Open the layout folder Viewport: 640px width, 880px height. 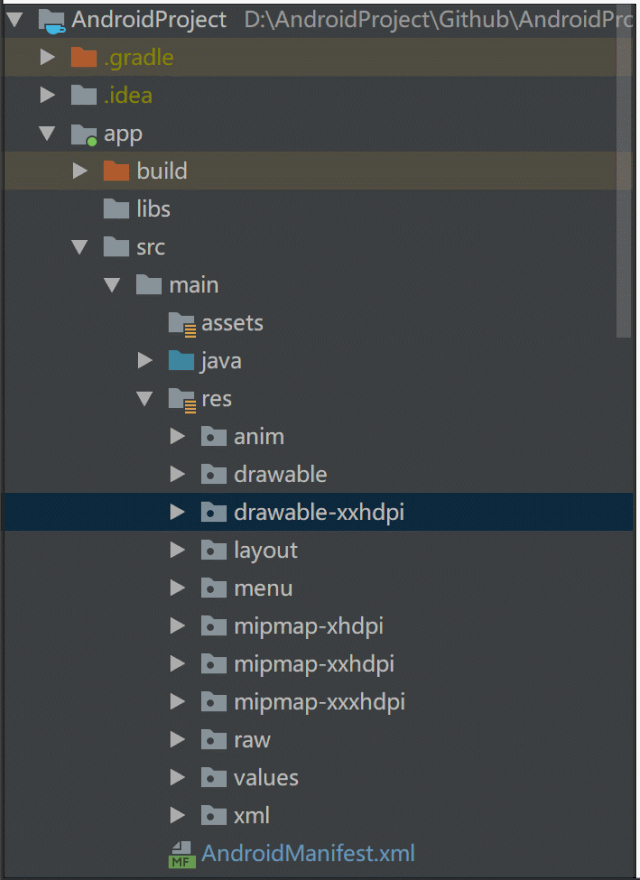click(x=268, y=550)
